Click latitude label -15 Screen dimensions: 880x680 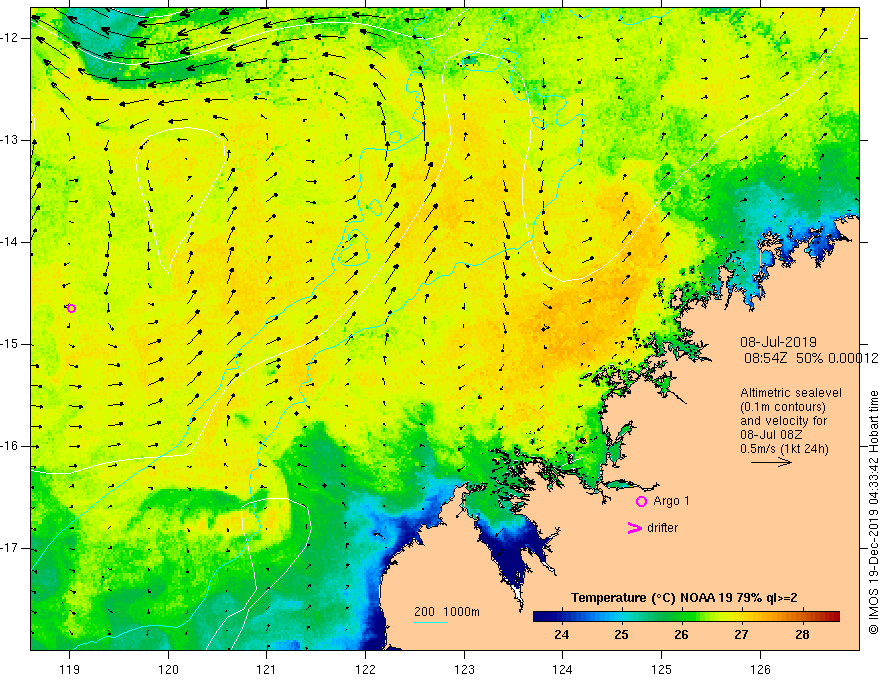10,344
